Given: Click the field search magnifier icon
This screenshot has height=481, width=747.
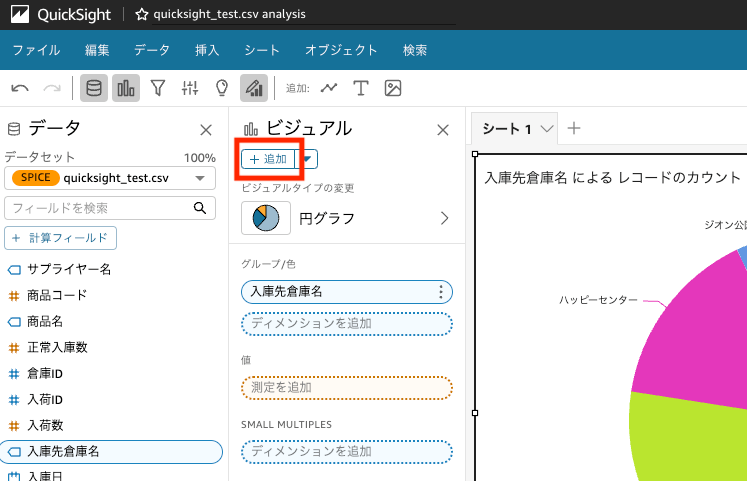Looking at the screenshot, I should tap(200, 208).
